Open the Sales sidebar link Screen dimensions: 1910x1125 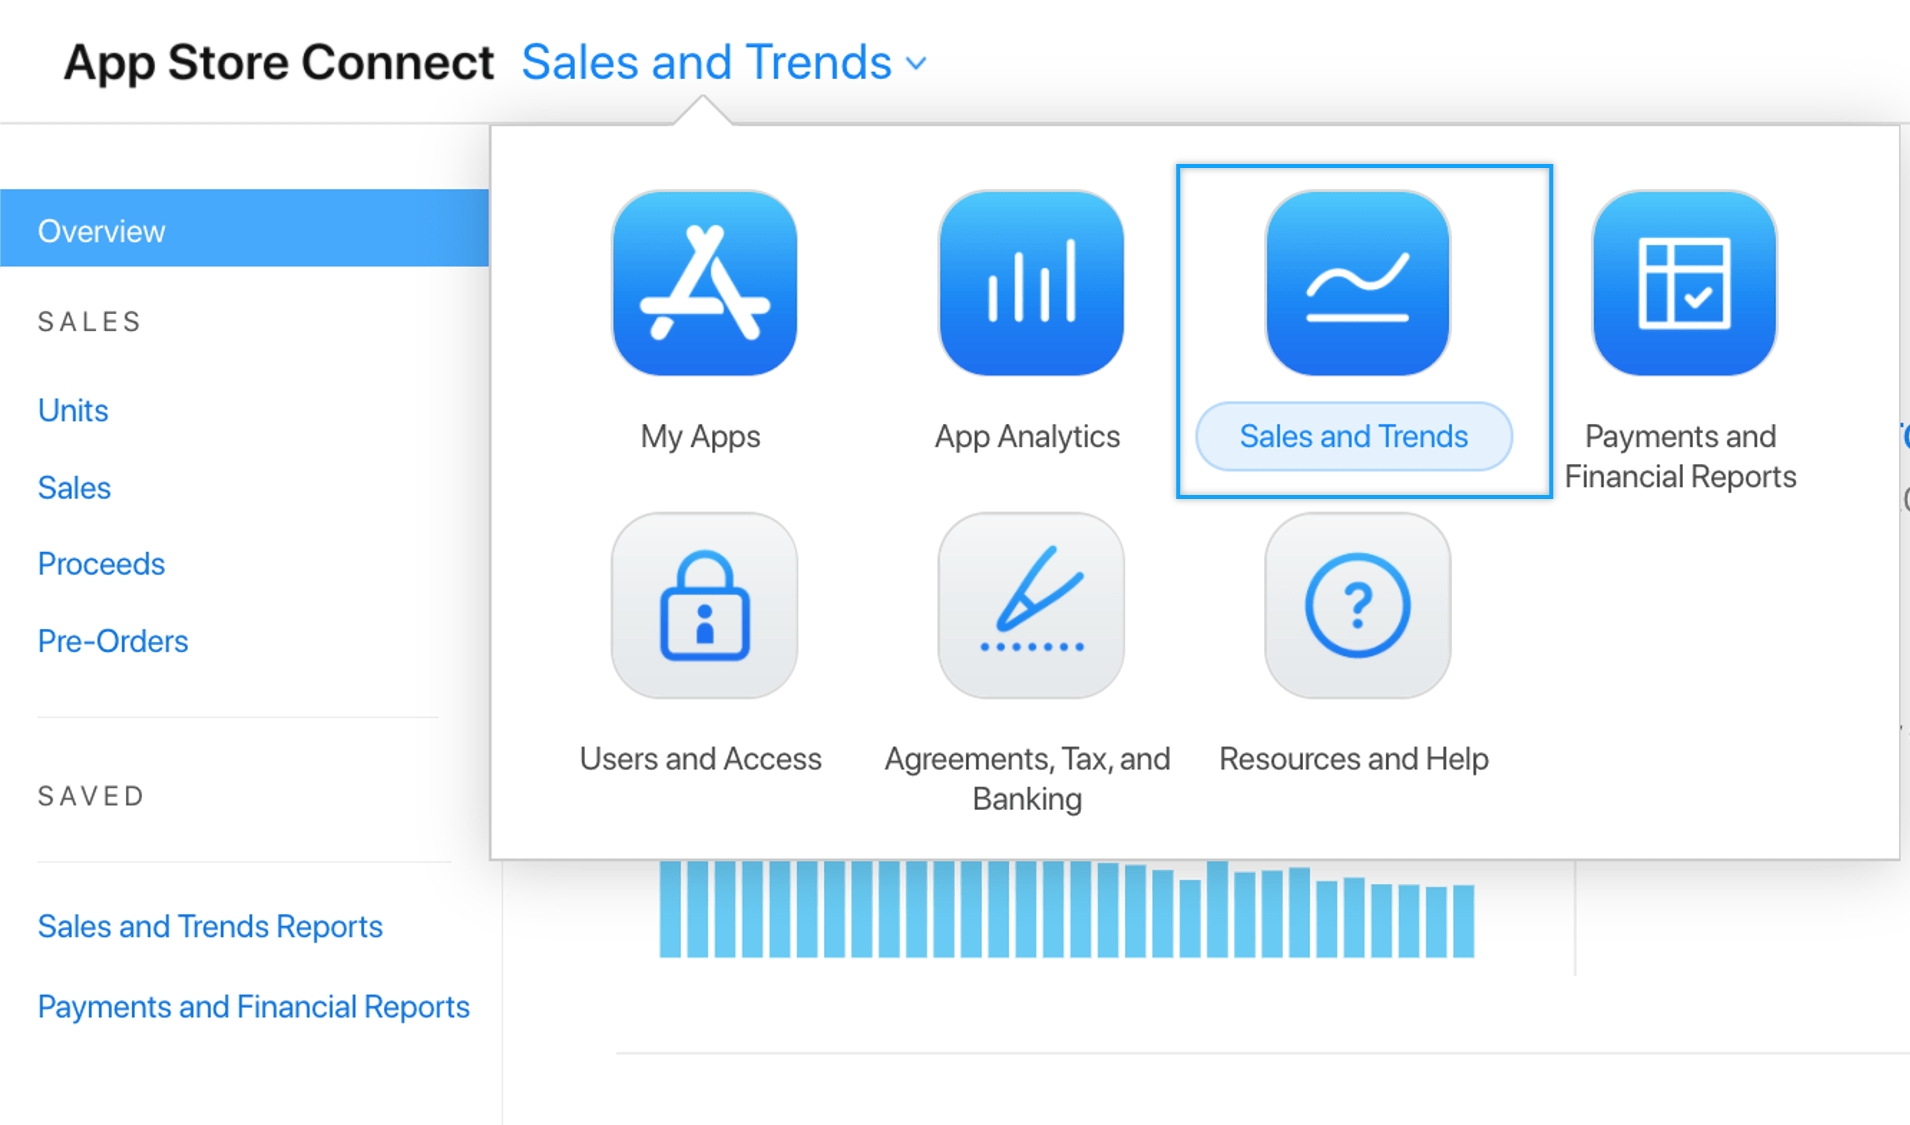click(x=74, y=487)
